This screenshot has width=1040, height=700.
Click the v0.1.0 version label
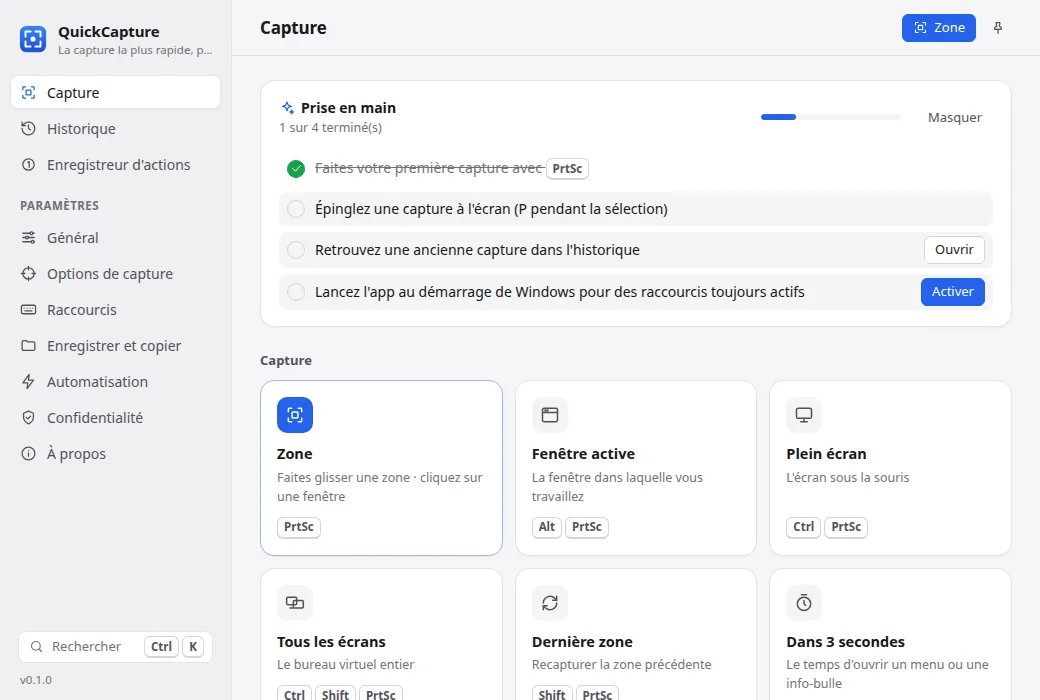[36, 680]
